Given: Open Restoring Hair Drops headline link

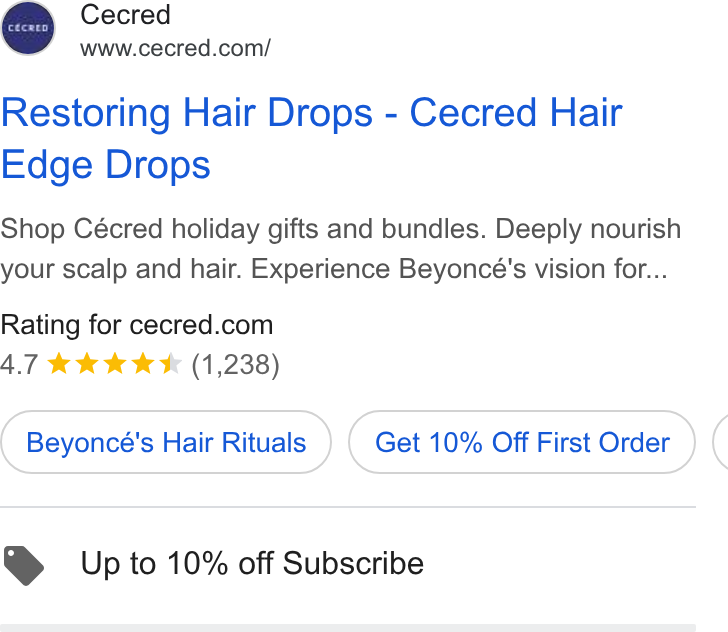Looking at the screenshot, I should pyautogui.click(x=312, y=112).
